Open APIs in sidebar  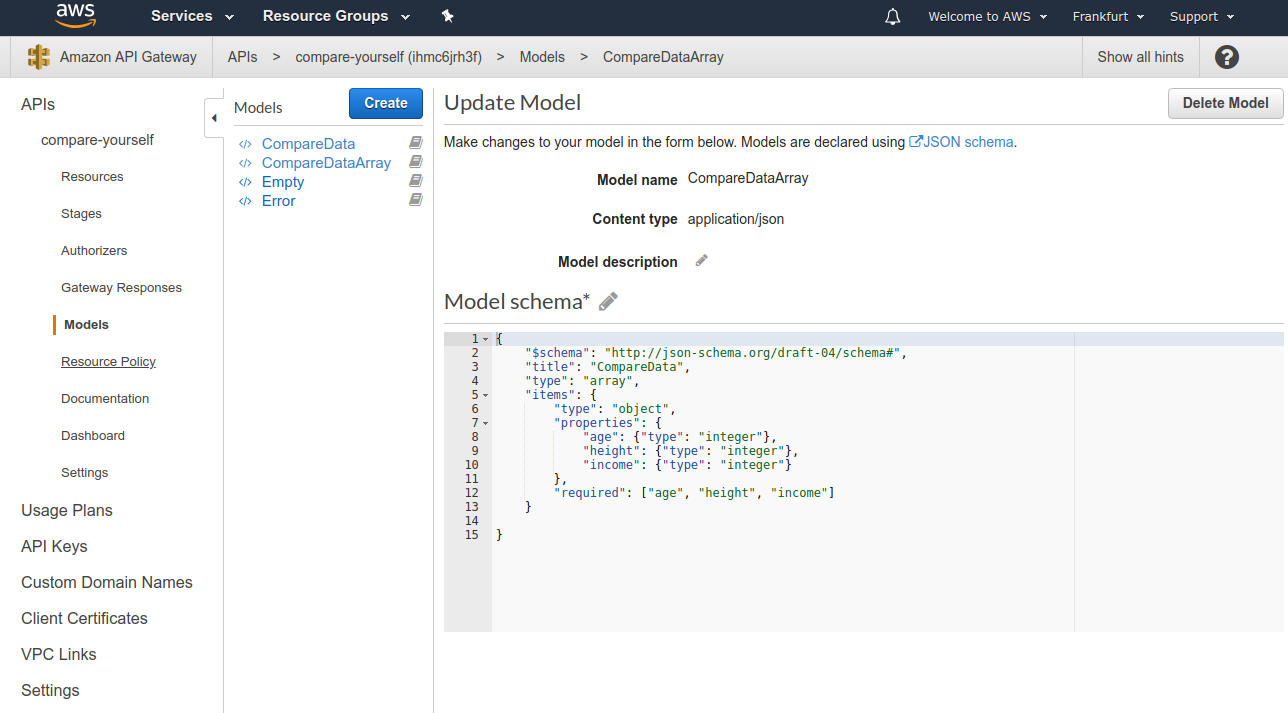tap(38, 104)
